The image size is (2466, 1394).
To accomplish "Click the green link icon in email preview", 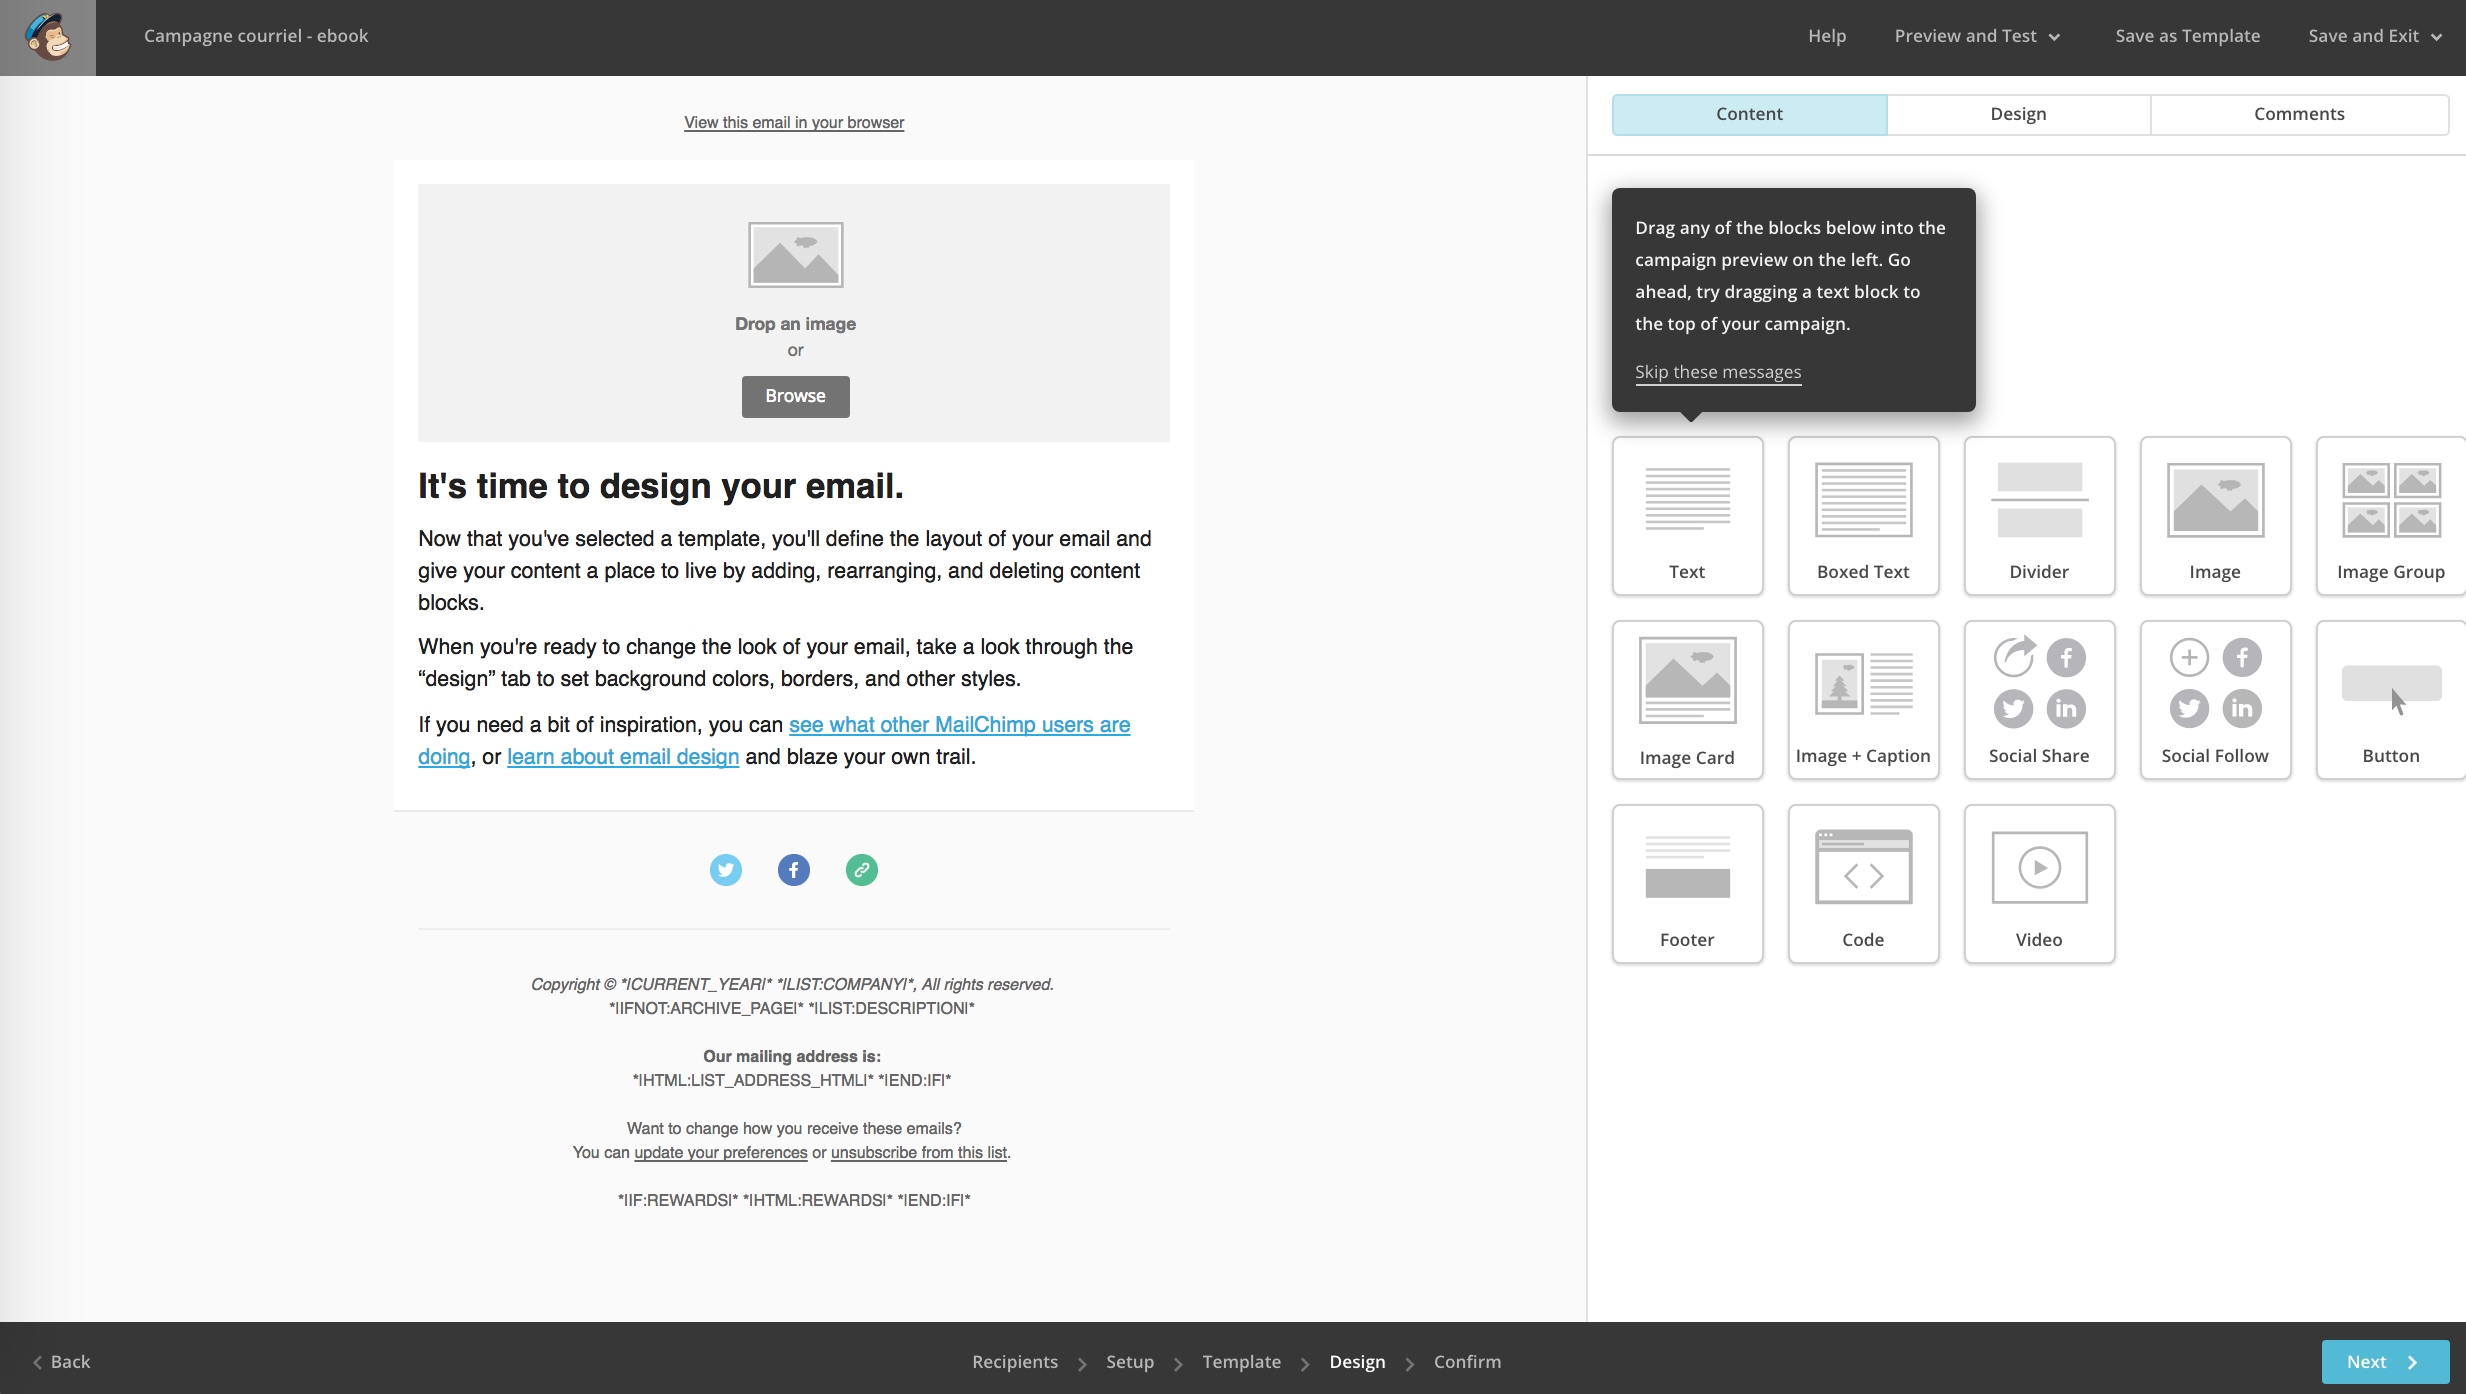I will click(862, 870).
